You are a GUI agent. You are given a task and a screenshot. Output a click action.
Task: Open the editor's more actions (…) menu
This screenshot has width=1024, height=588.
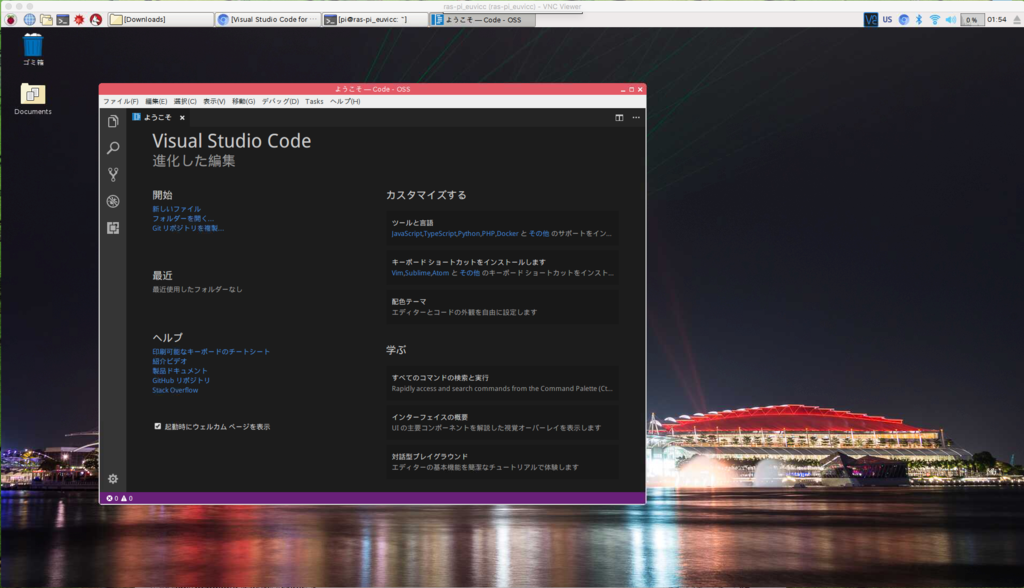click(x=636, y=118)
